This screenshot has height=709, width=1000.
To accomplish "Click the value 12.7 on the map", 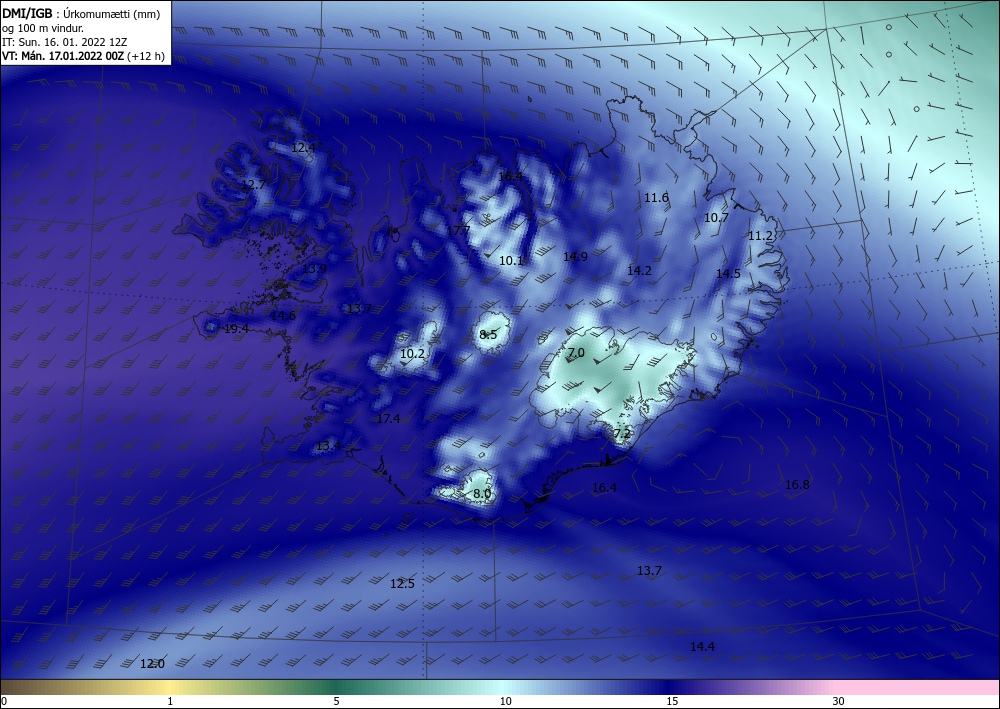I will tap(253, 185).
